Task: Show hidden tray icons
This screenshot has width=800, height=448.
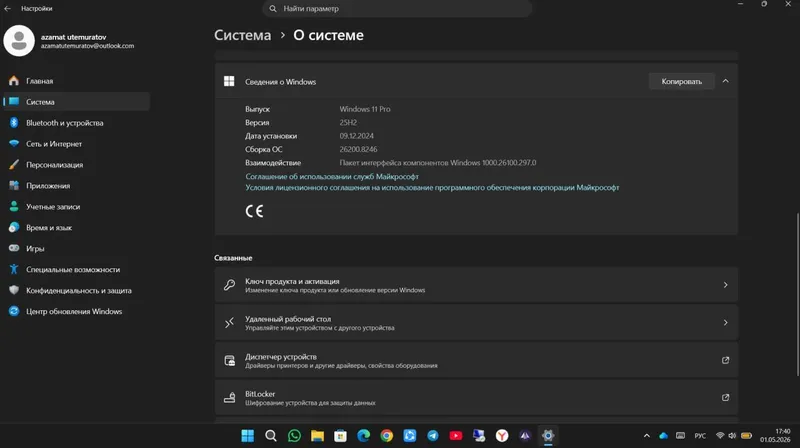Action: click(646, 435)
